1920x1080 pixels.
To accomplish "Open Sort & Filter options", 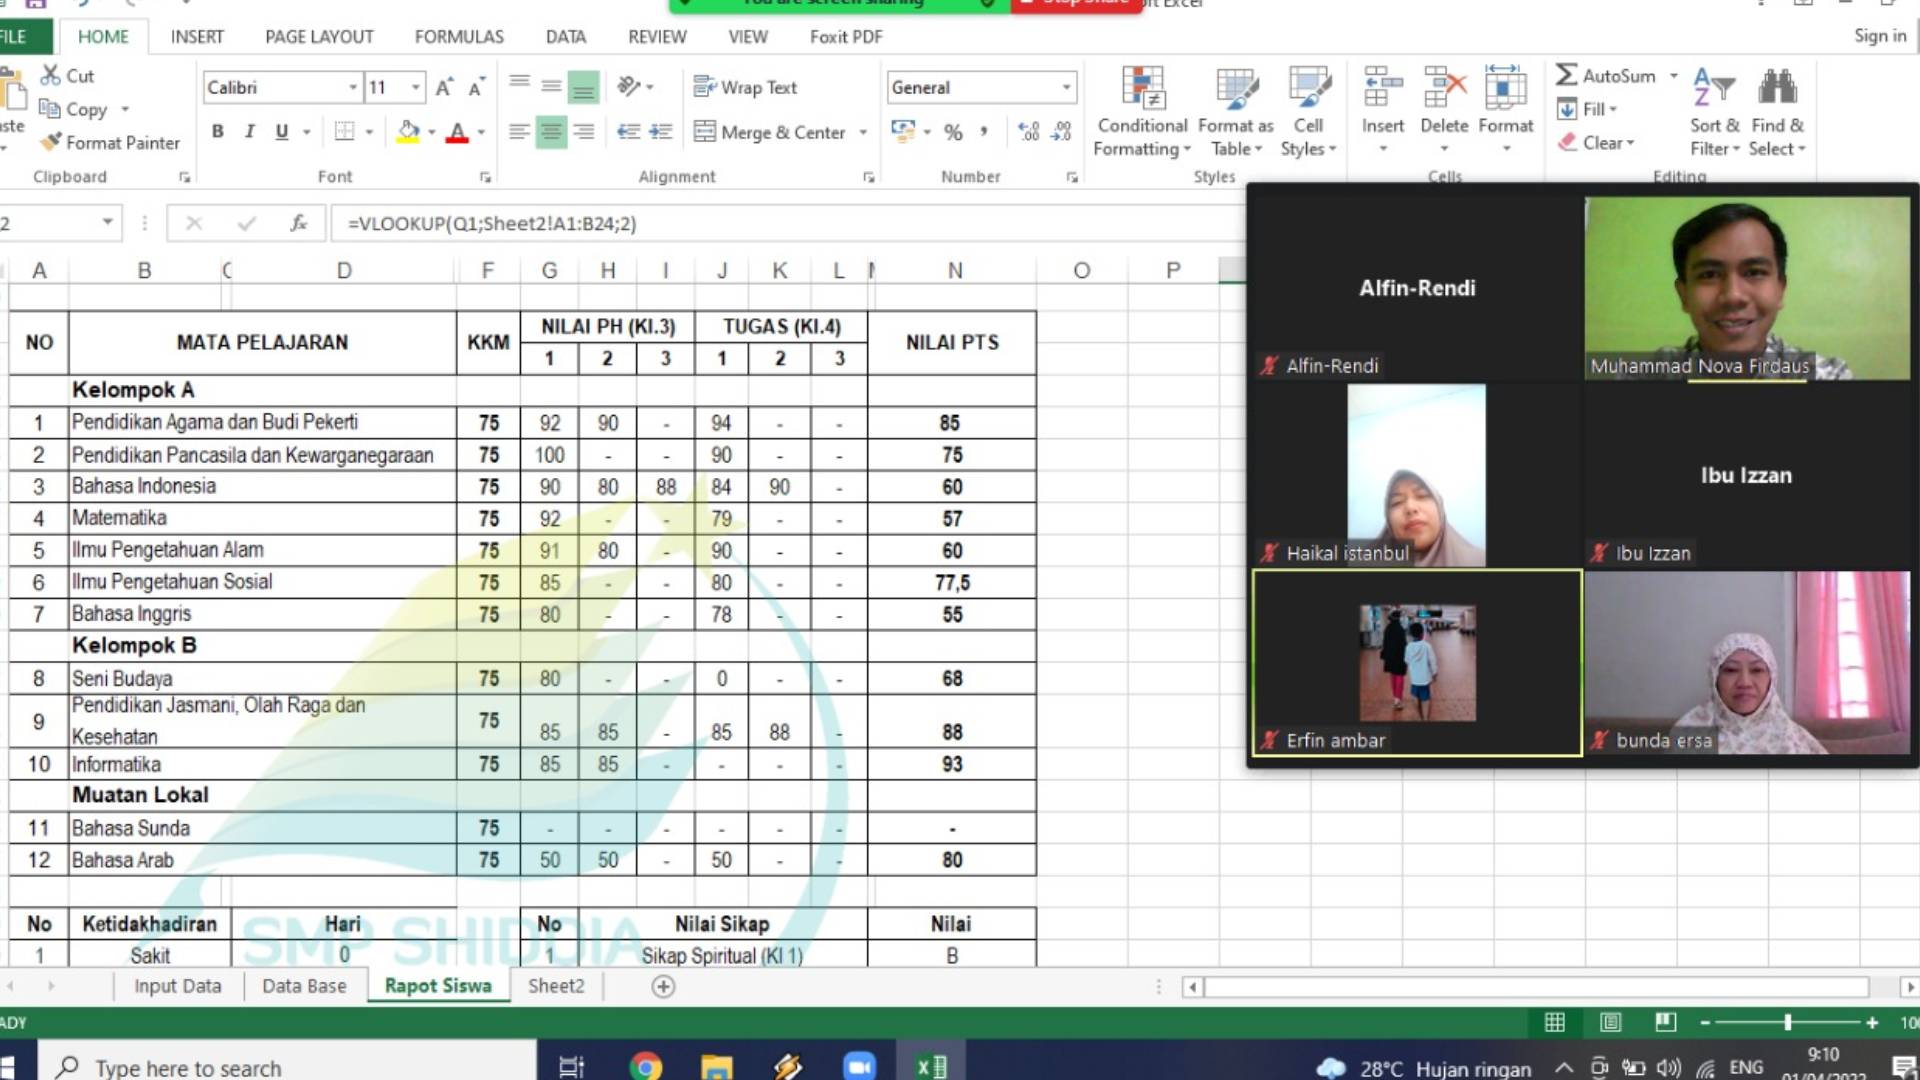I will click(x=1714, y=110).
